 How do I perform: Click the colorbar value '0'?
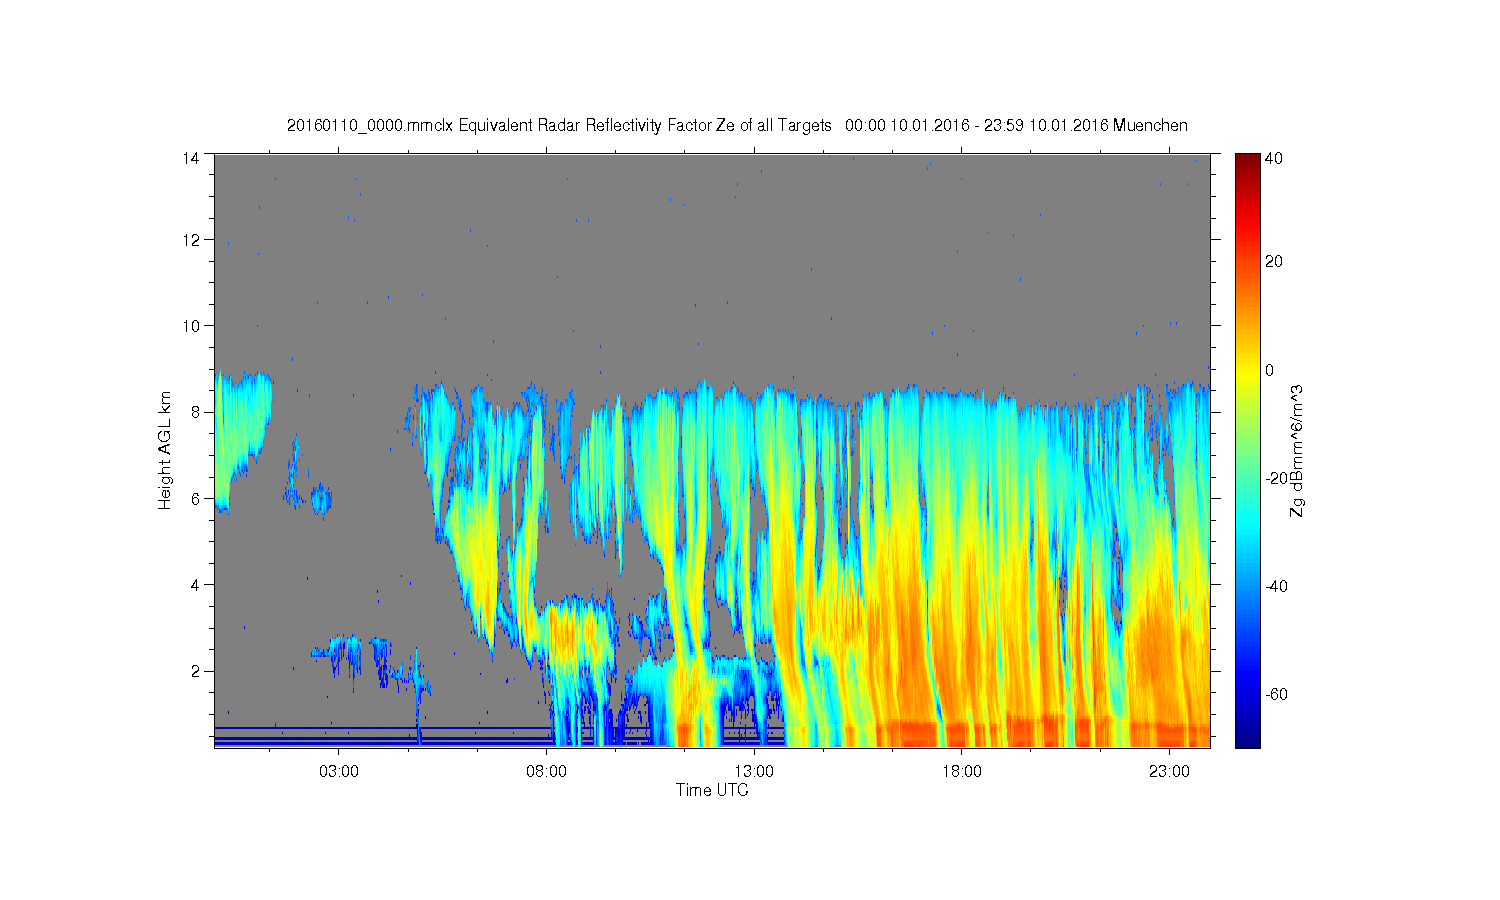(1270, 370)
